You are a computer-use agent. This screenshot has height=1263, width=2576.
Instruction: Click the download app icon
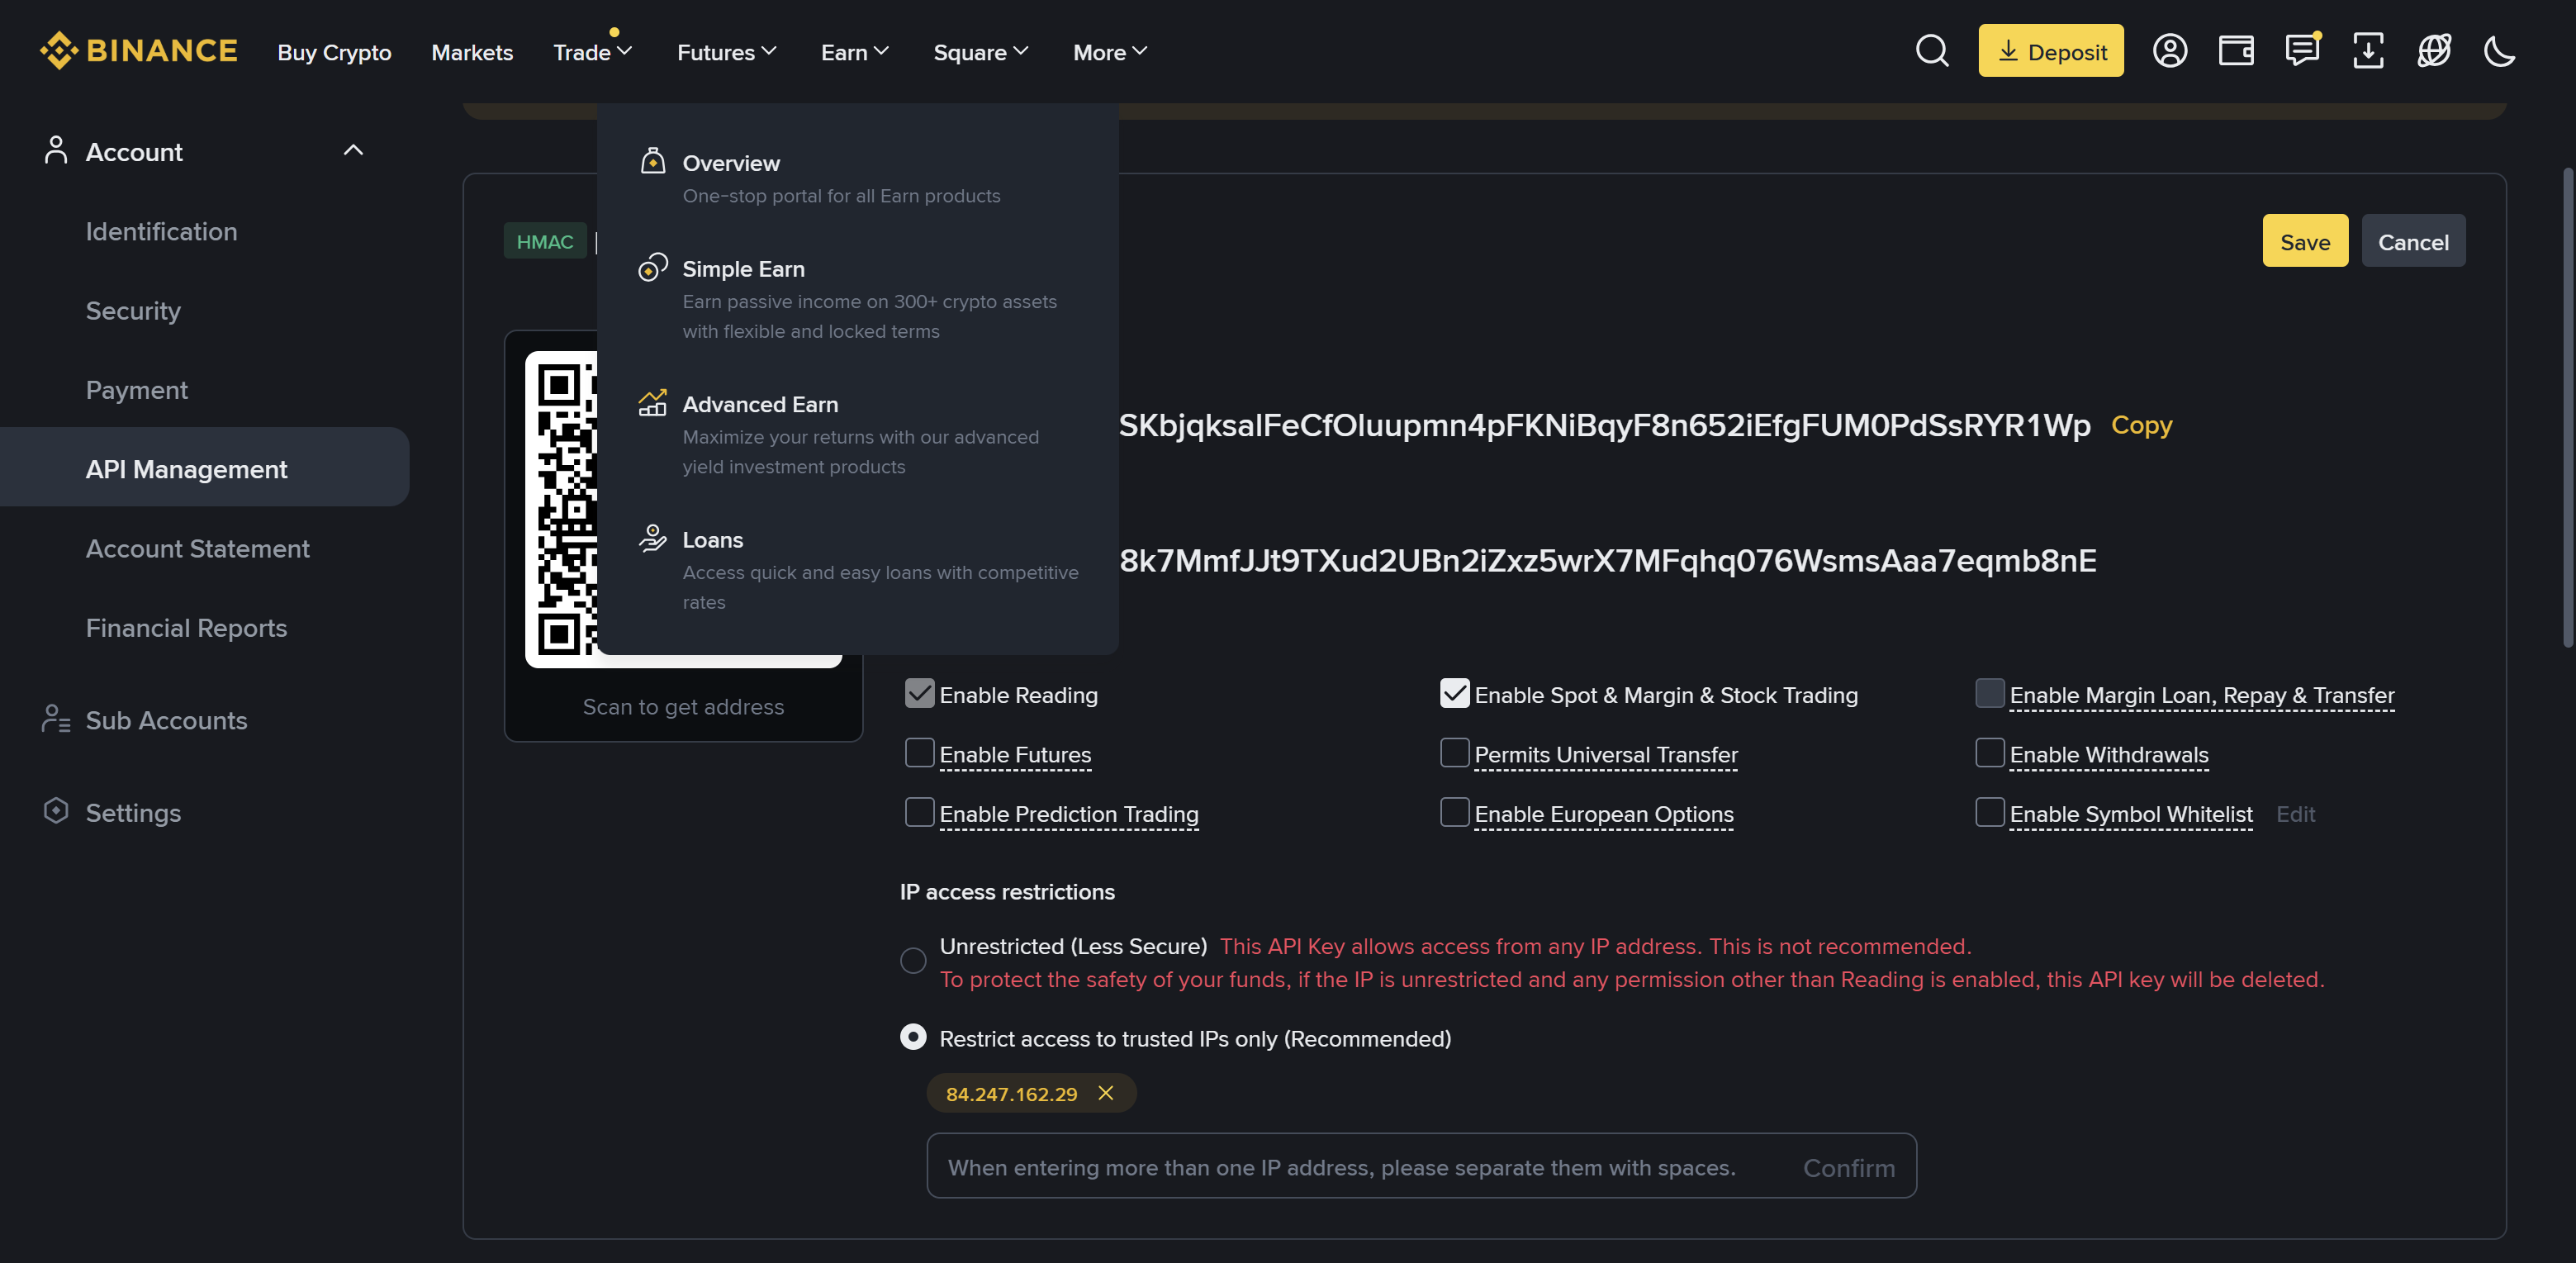[x=2367, y=50]
